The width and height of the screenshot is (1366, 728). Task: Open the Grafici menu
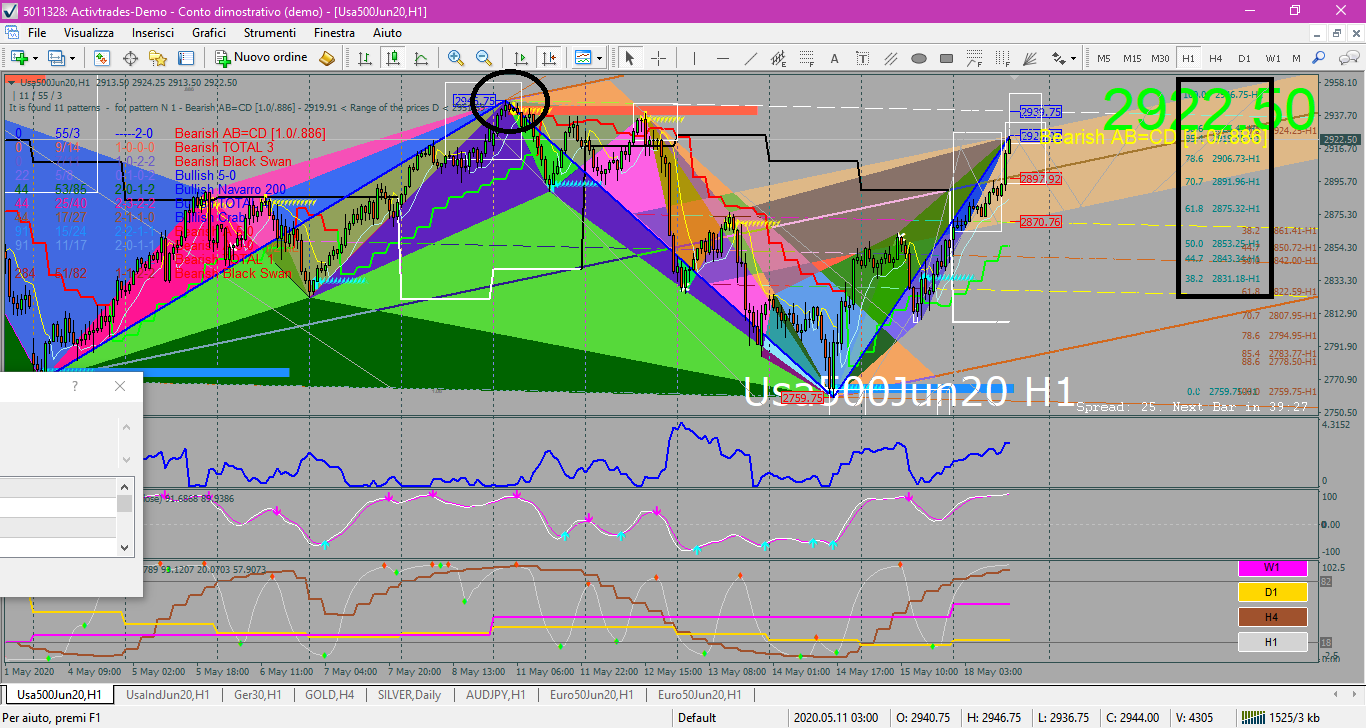pyautogui.click(x=209, y=33)
